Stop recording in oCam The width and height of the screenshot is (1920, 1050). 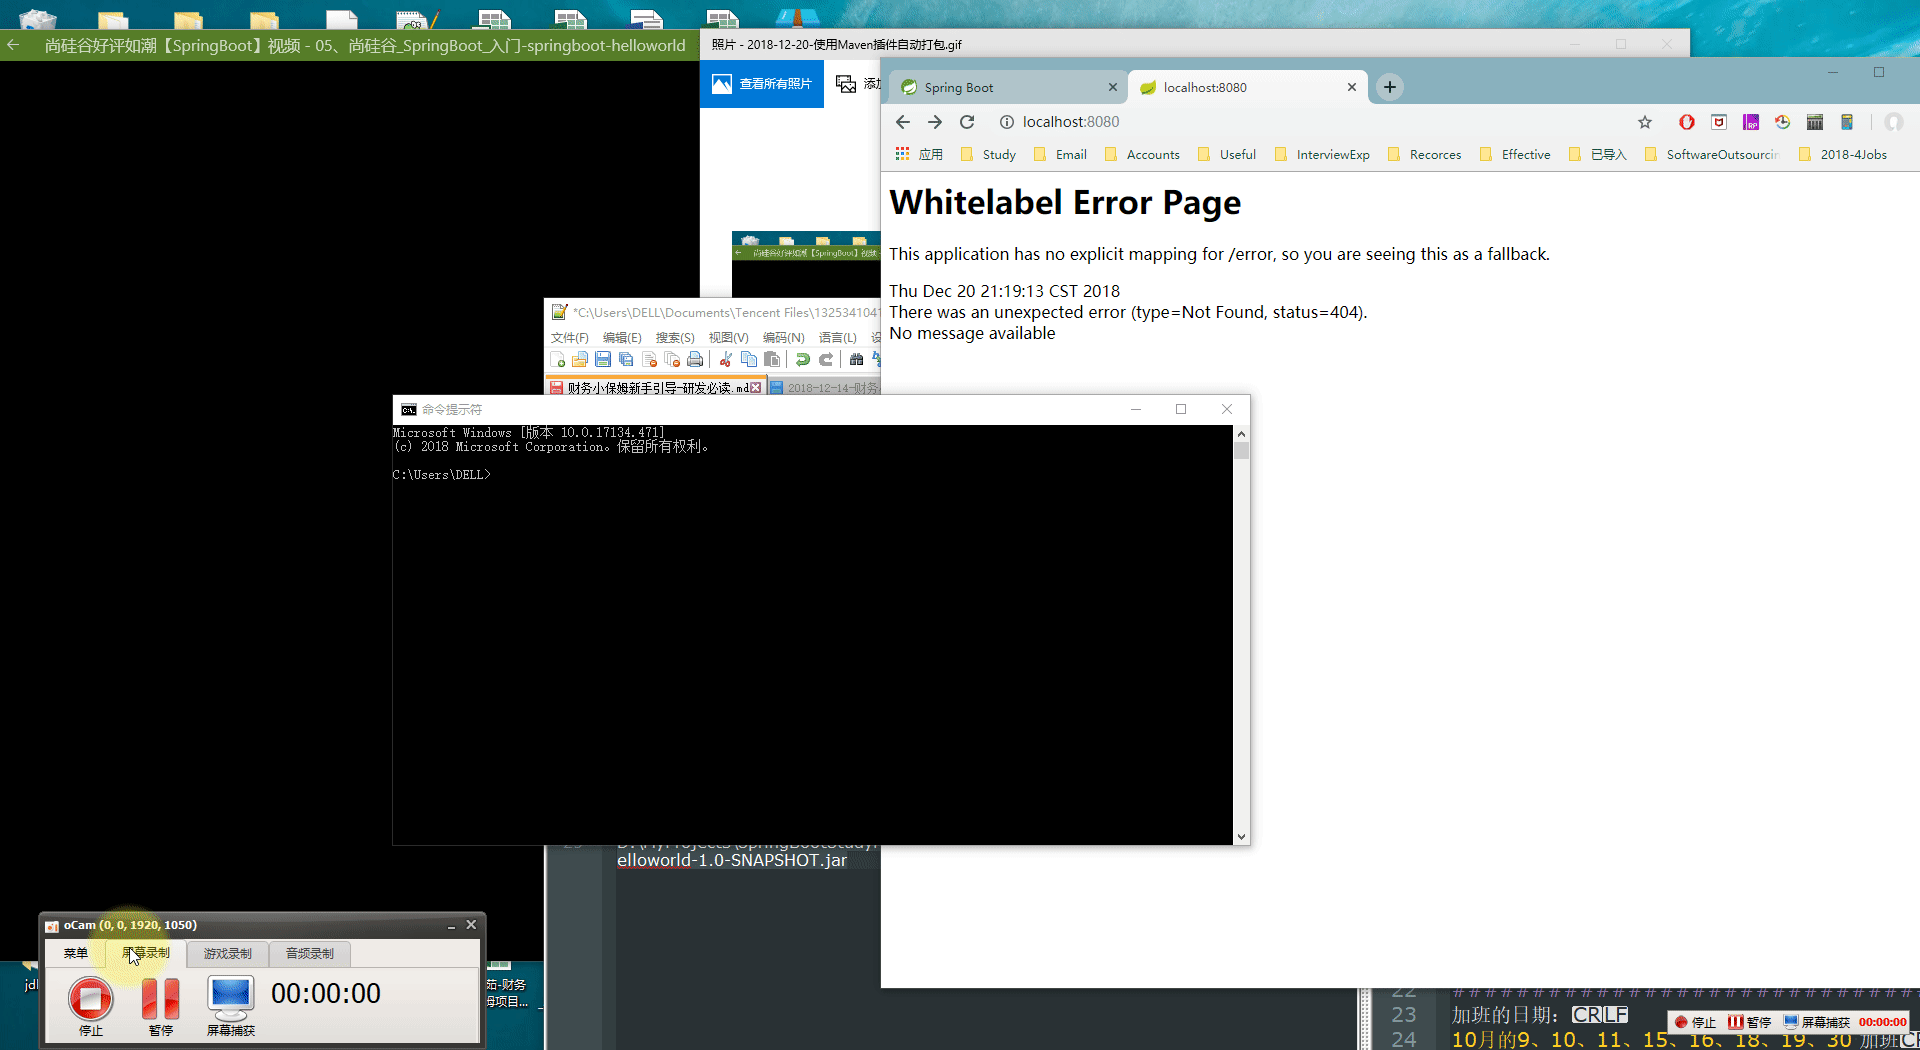[90, 999]
